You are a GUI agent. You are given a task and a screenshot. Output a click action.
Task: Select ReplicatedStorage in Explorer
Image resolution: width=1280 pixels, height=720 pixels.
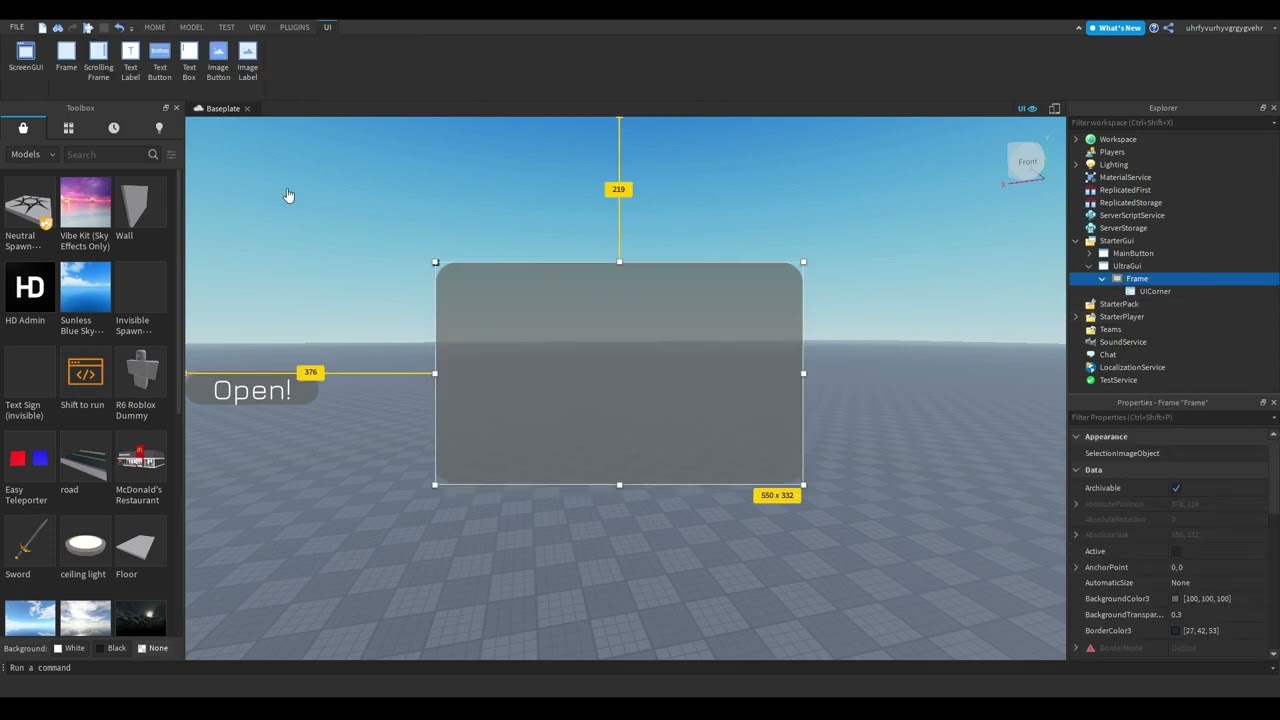click(x=1130, y=203)
